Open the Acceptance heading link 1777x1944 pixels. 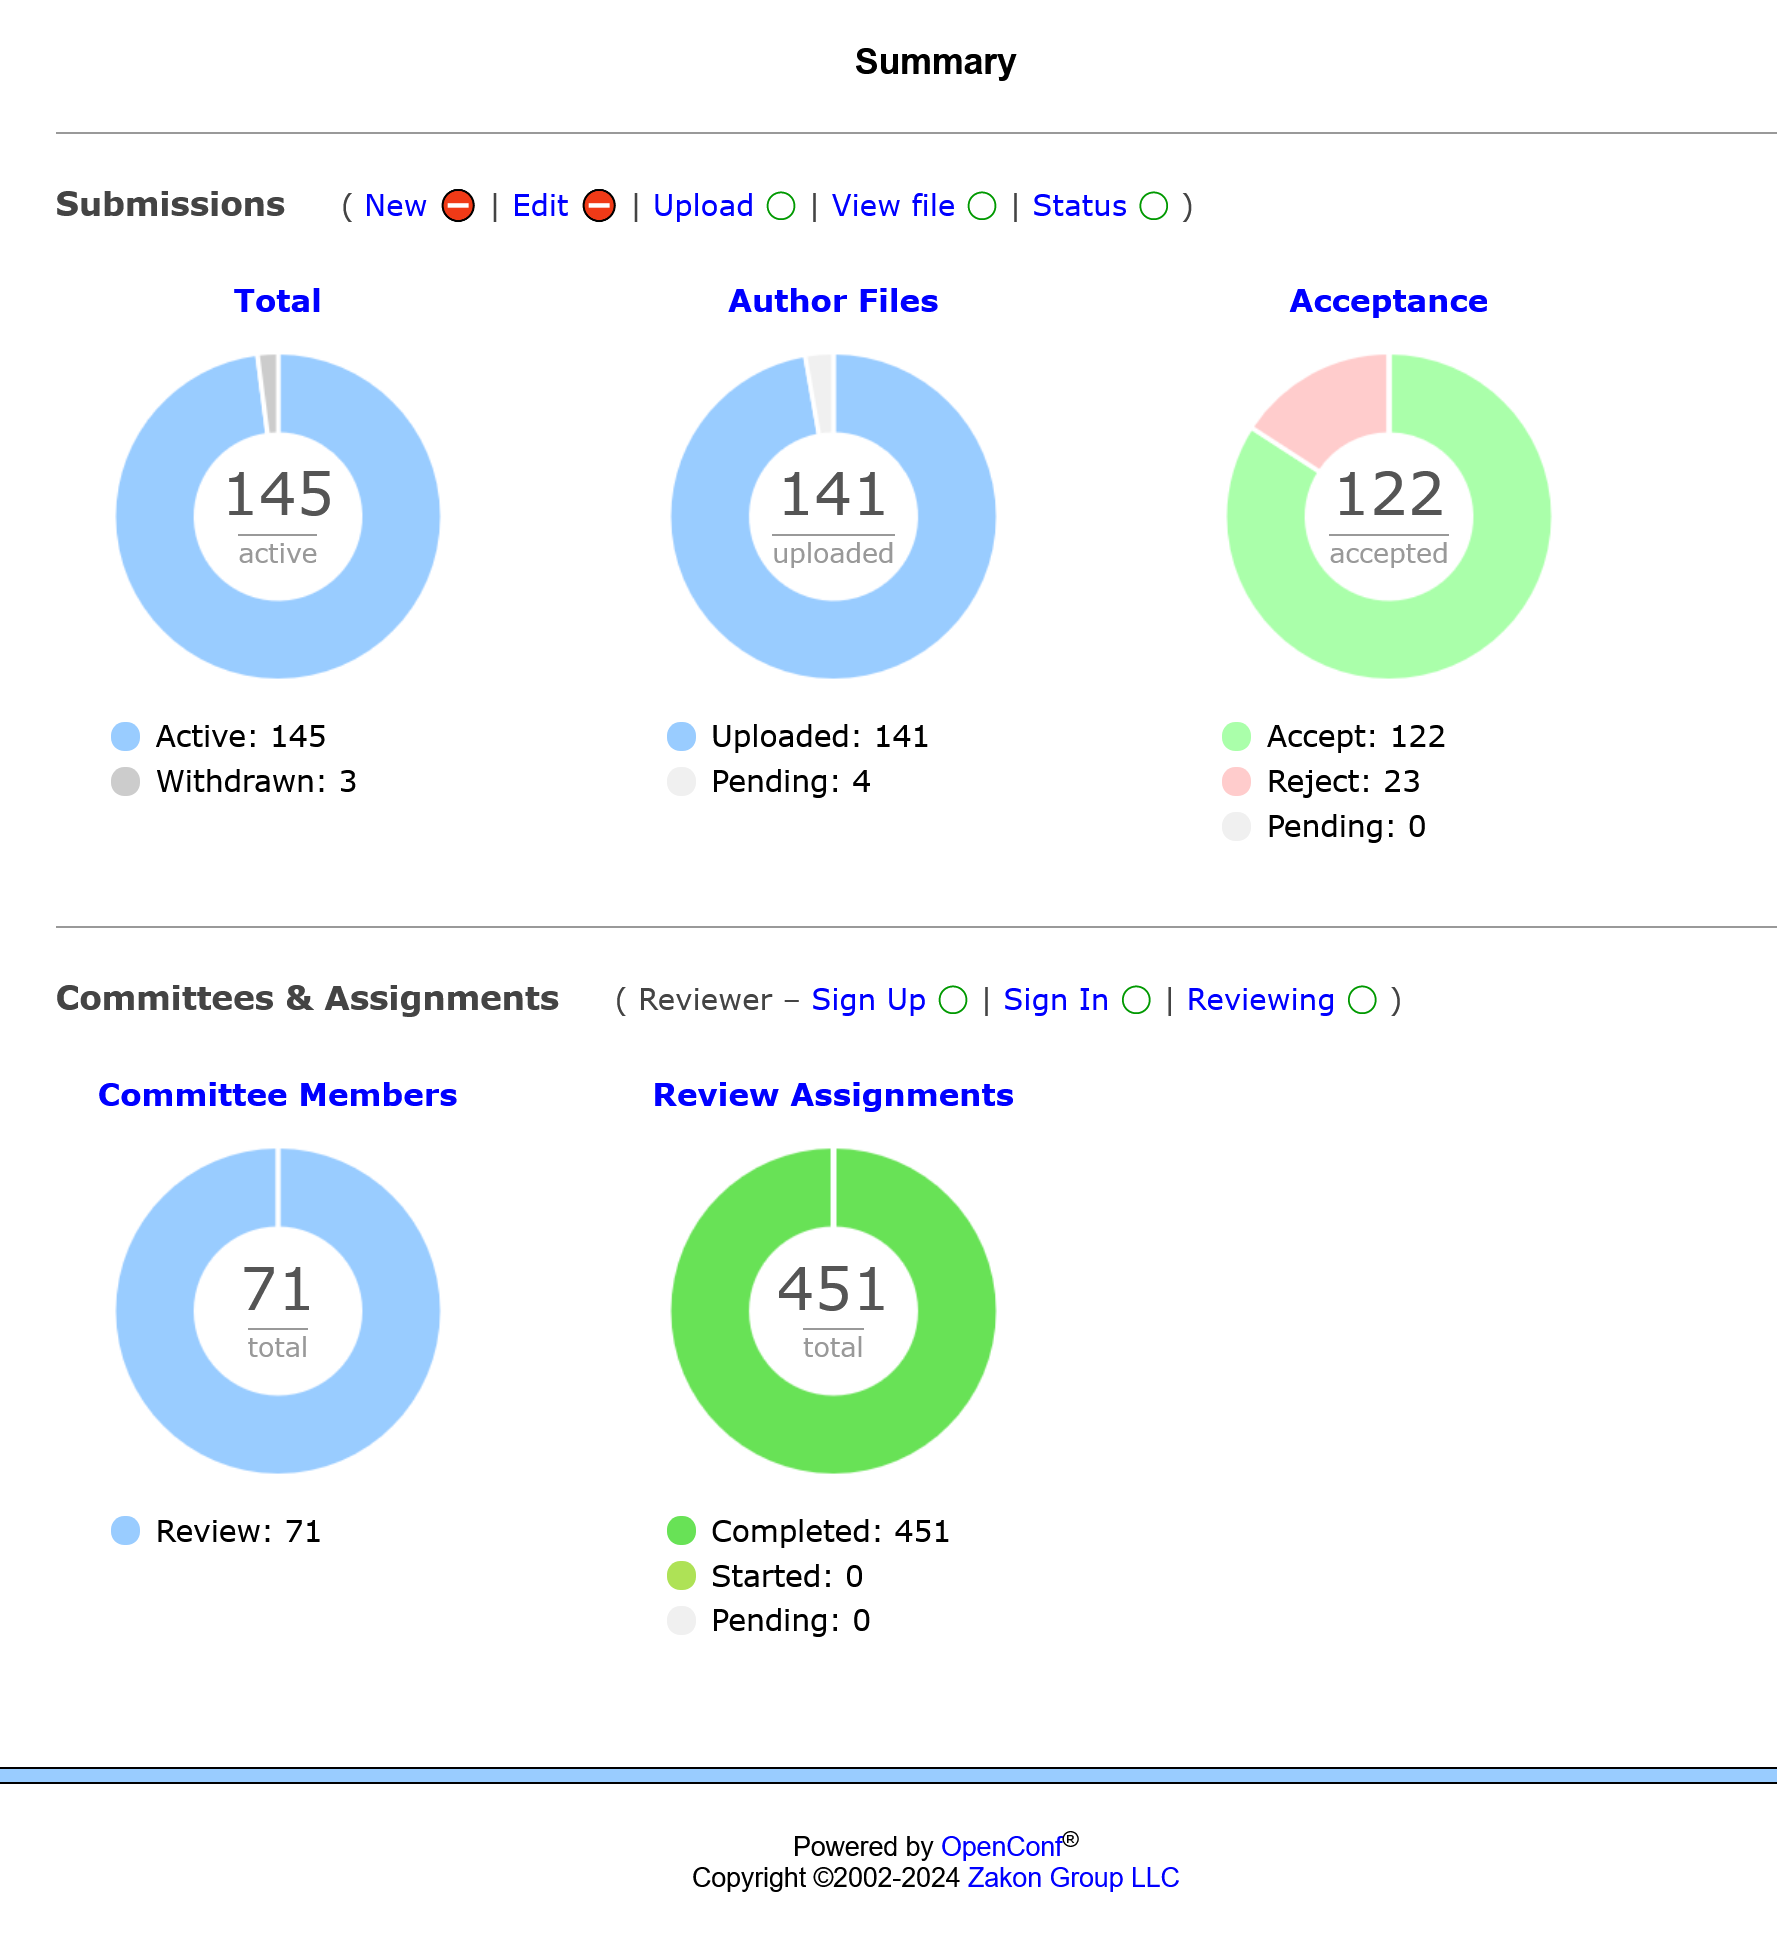coord(1388,301)
